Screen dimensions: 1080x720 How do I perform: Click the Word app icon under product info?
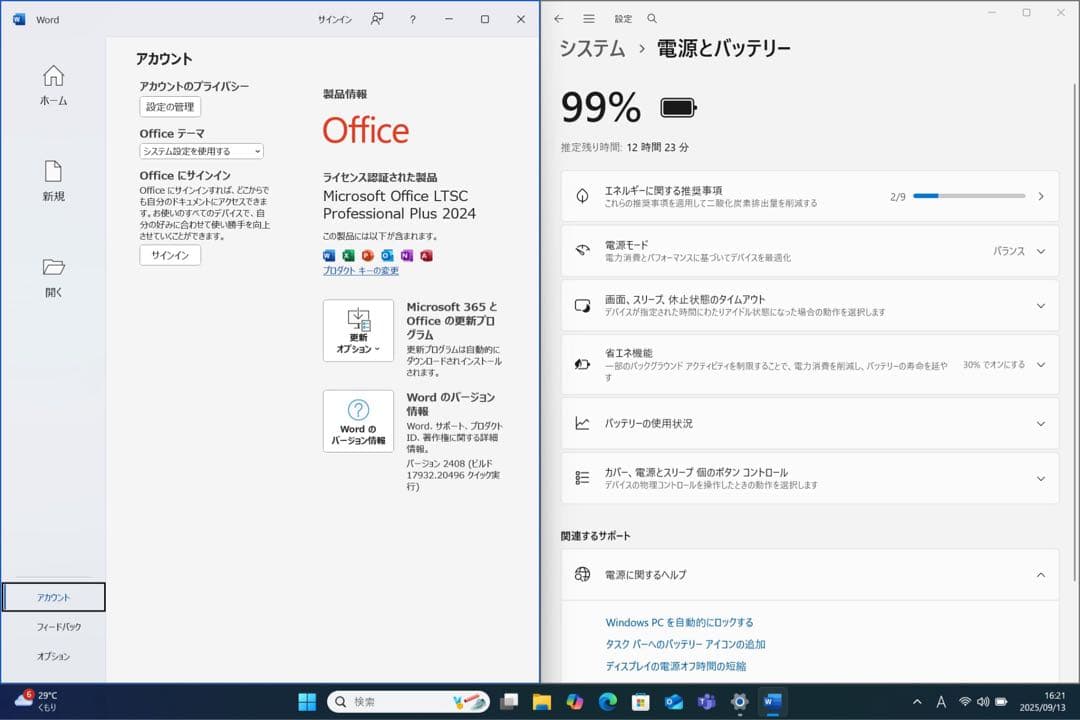click(329, 256)
